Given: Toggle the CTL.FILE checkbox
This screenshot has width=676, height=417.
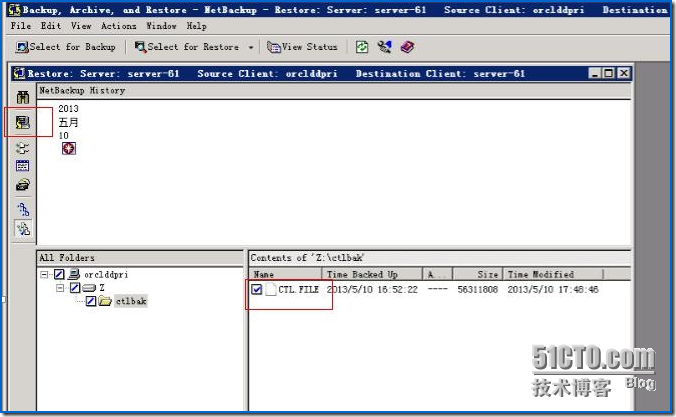Looking at the screenshot, I should 257,289.
